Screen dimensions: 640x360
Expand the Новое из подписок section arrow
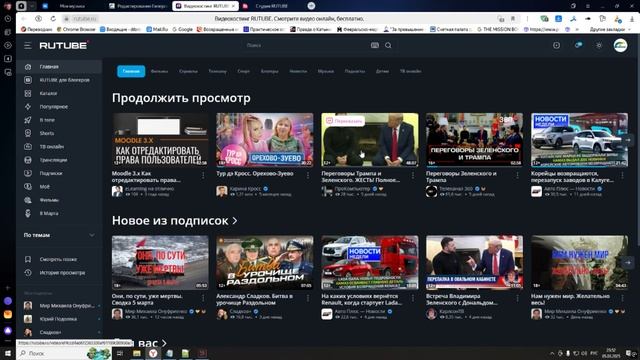(235, 221)
